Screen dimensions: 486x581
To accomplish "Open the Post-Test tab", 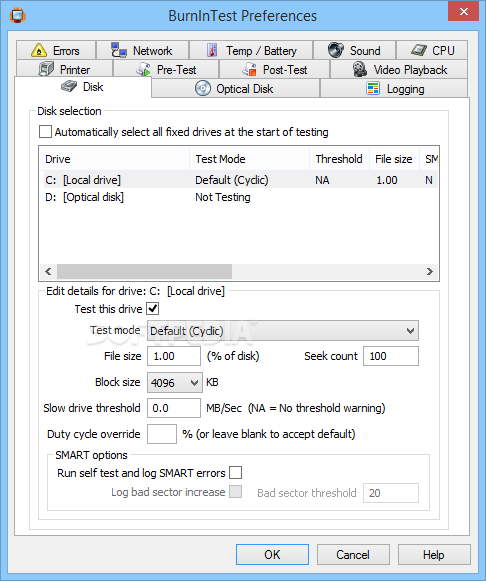I will click(x=274, y=69).
